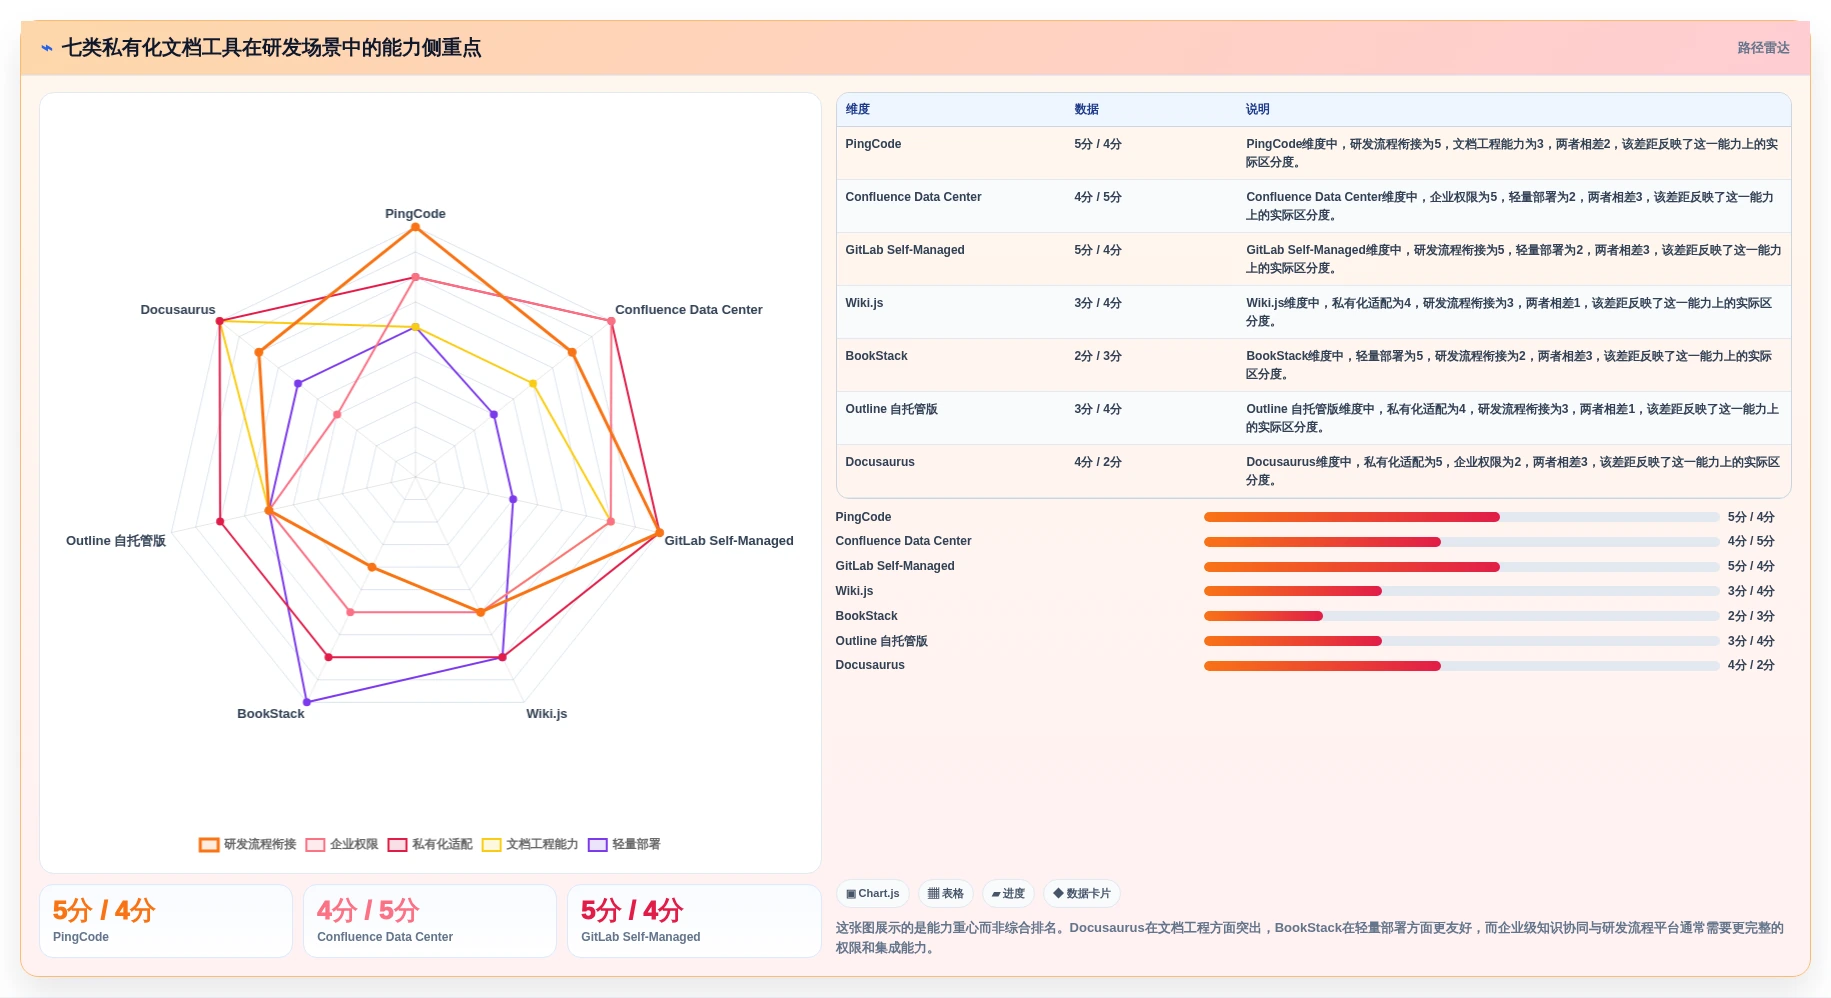
Task: Click the Confluence Data Center progress bar
Action: [1461, 542]
